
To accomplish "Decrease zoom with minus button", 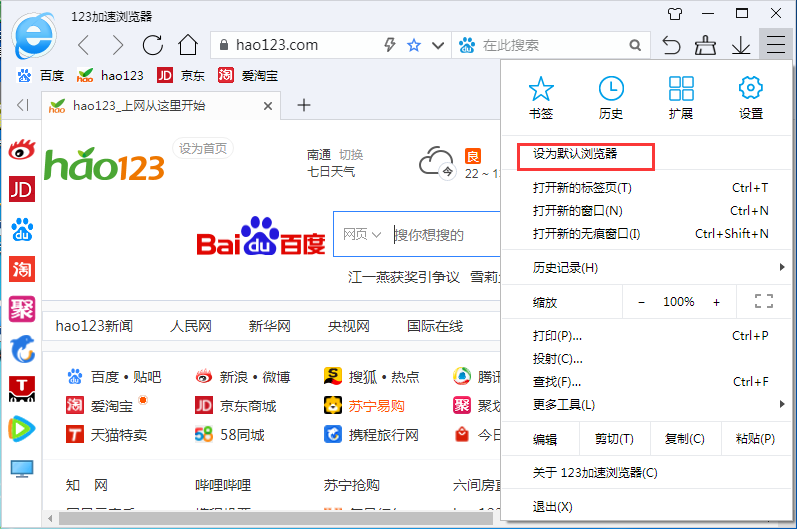I will tap(641, 302).
